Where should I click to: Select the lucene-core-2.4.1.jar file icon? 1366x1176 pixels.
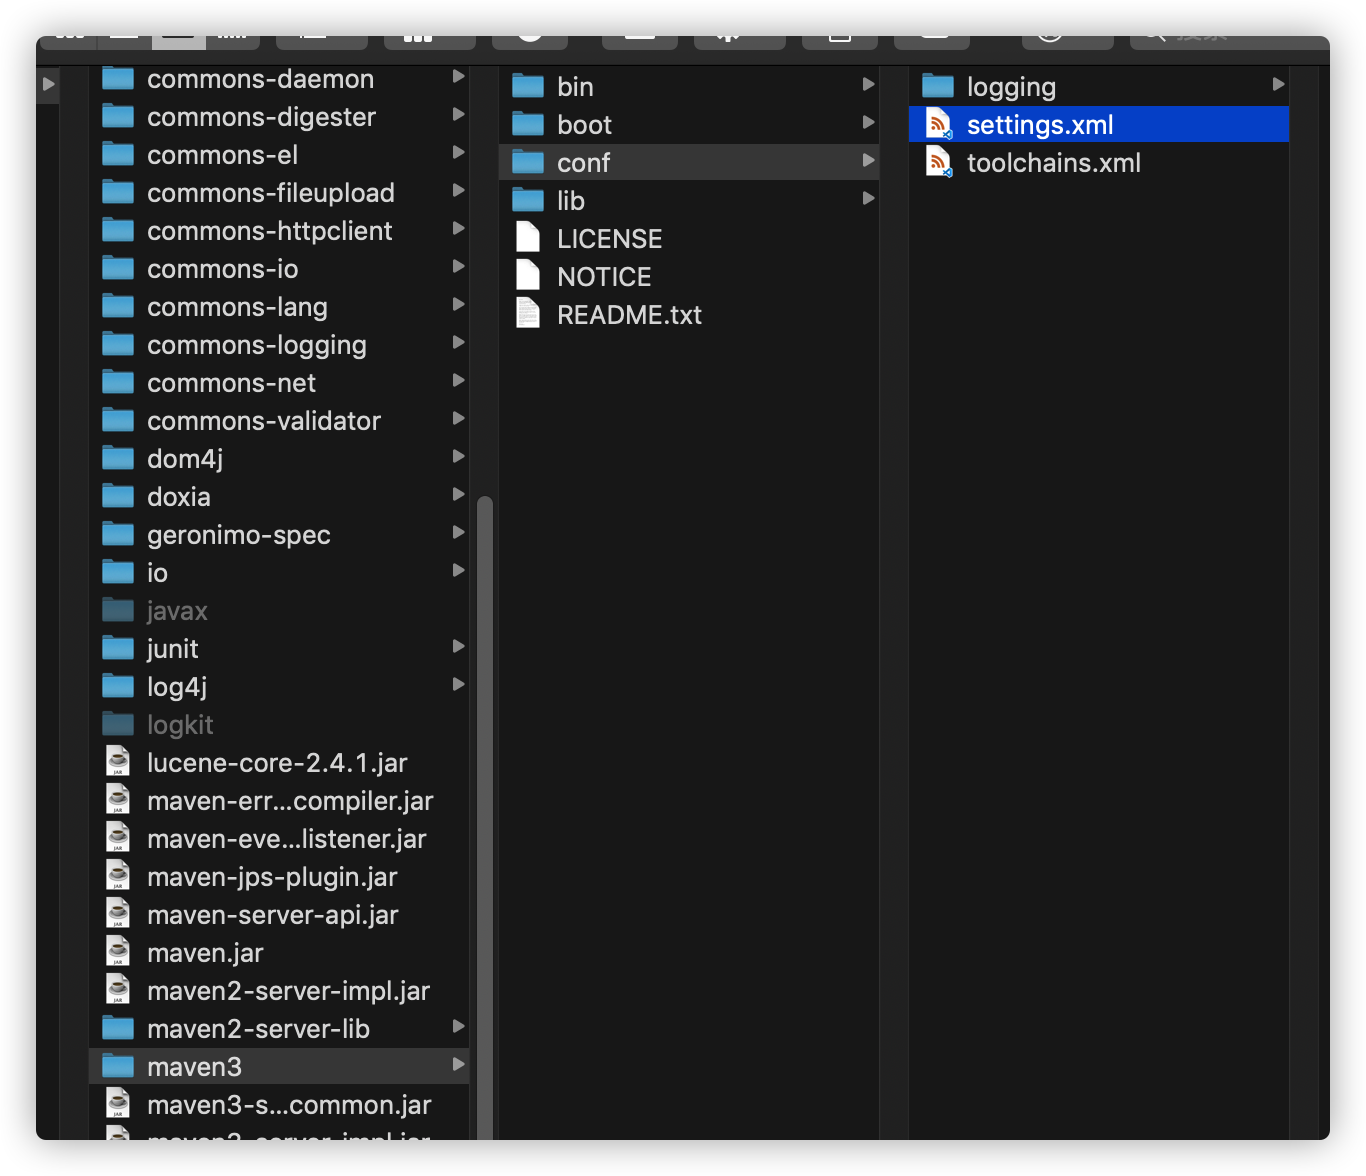coord(117,761)
